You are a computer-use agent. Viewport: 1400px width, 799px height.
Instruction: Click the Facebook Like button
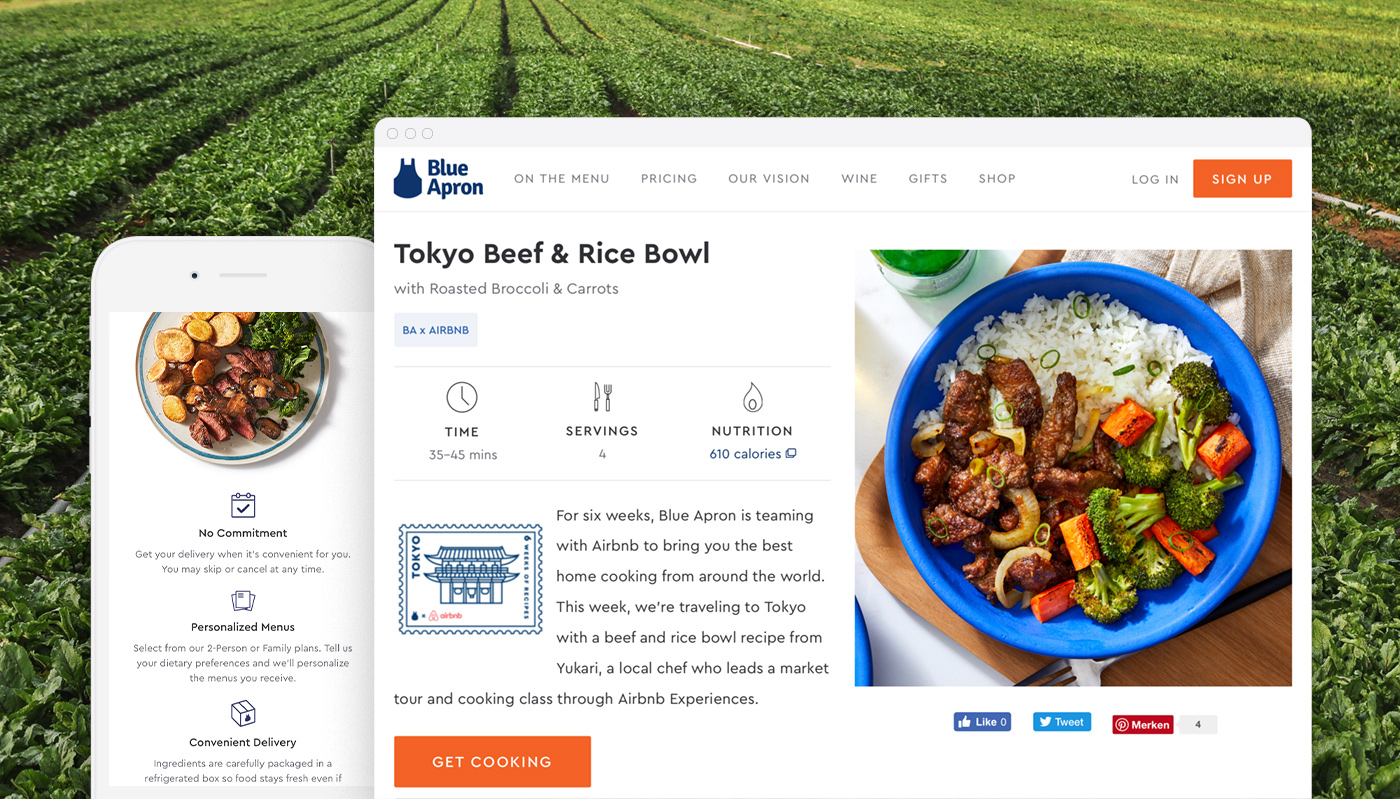982,722
